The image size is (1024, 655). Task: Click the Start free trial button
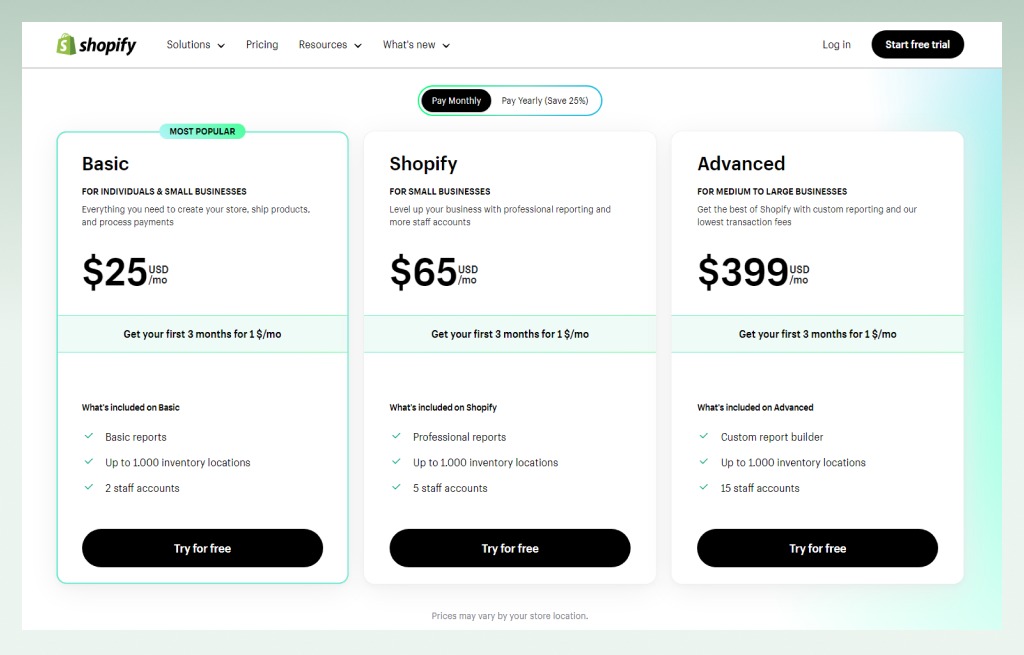pos(918,44)
